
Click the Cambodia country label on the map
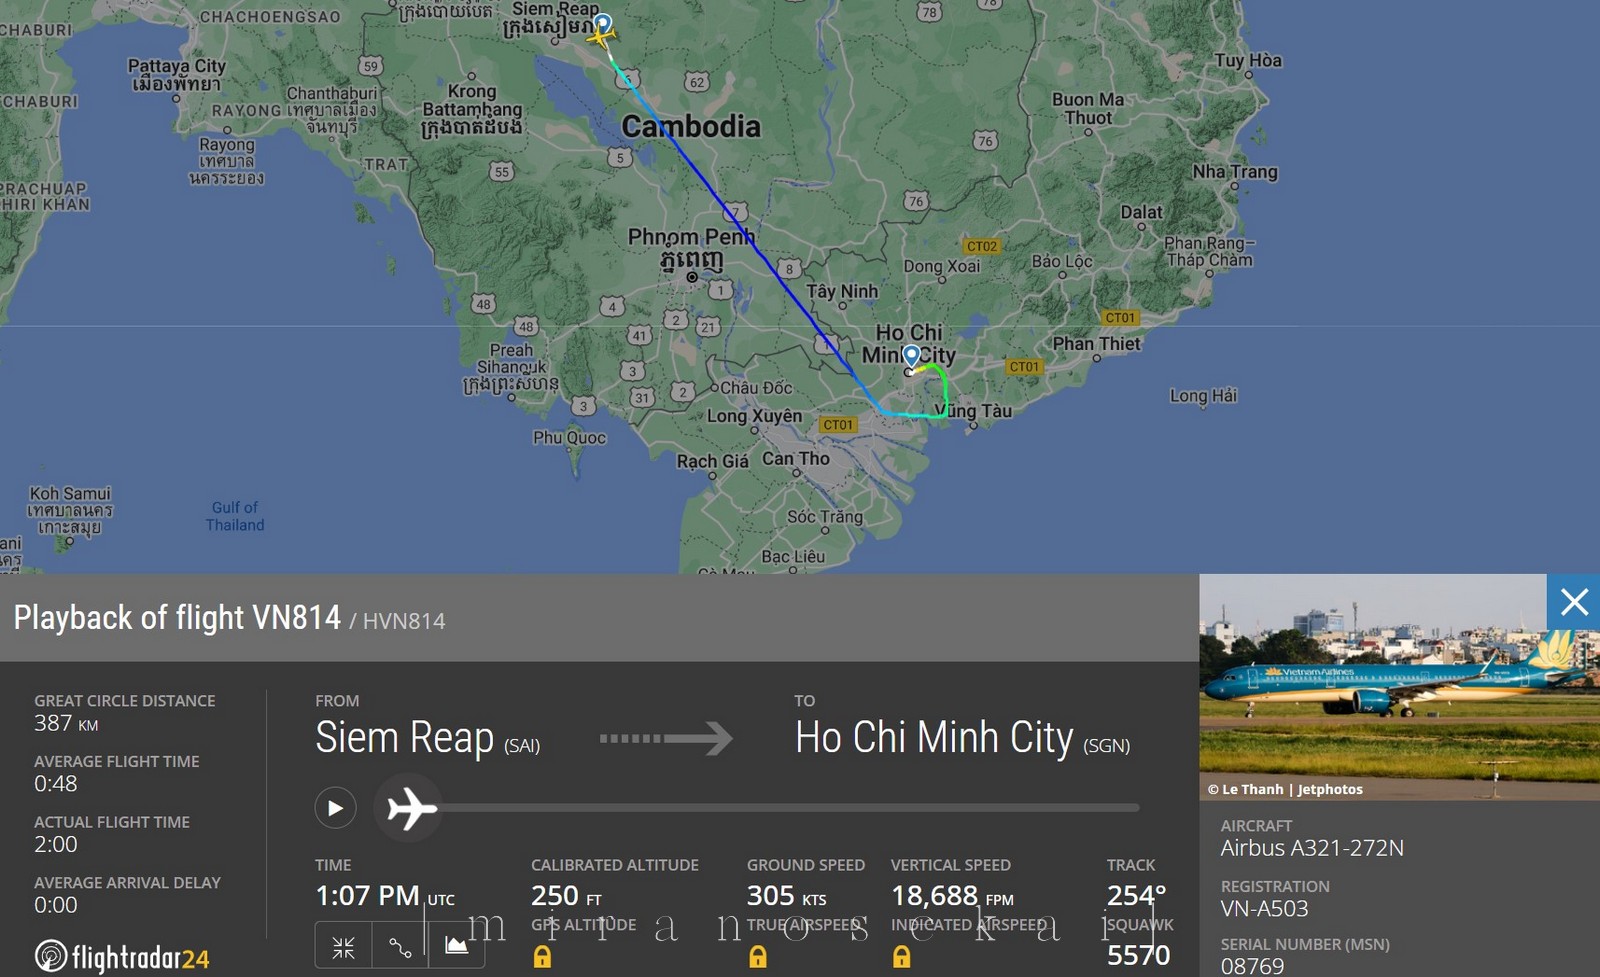pyautogui.click(x=691, y=126)
